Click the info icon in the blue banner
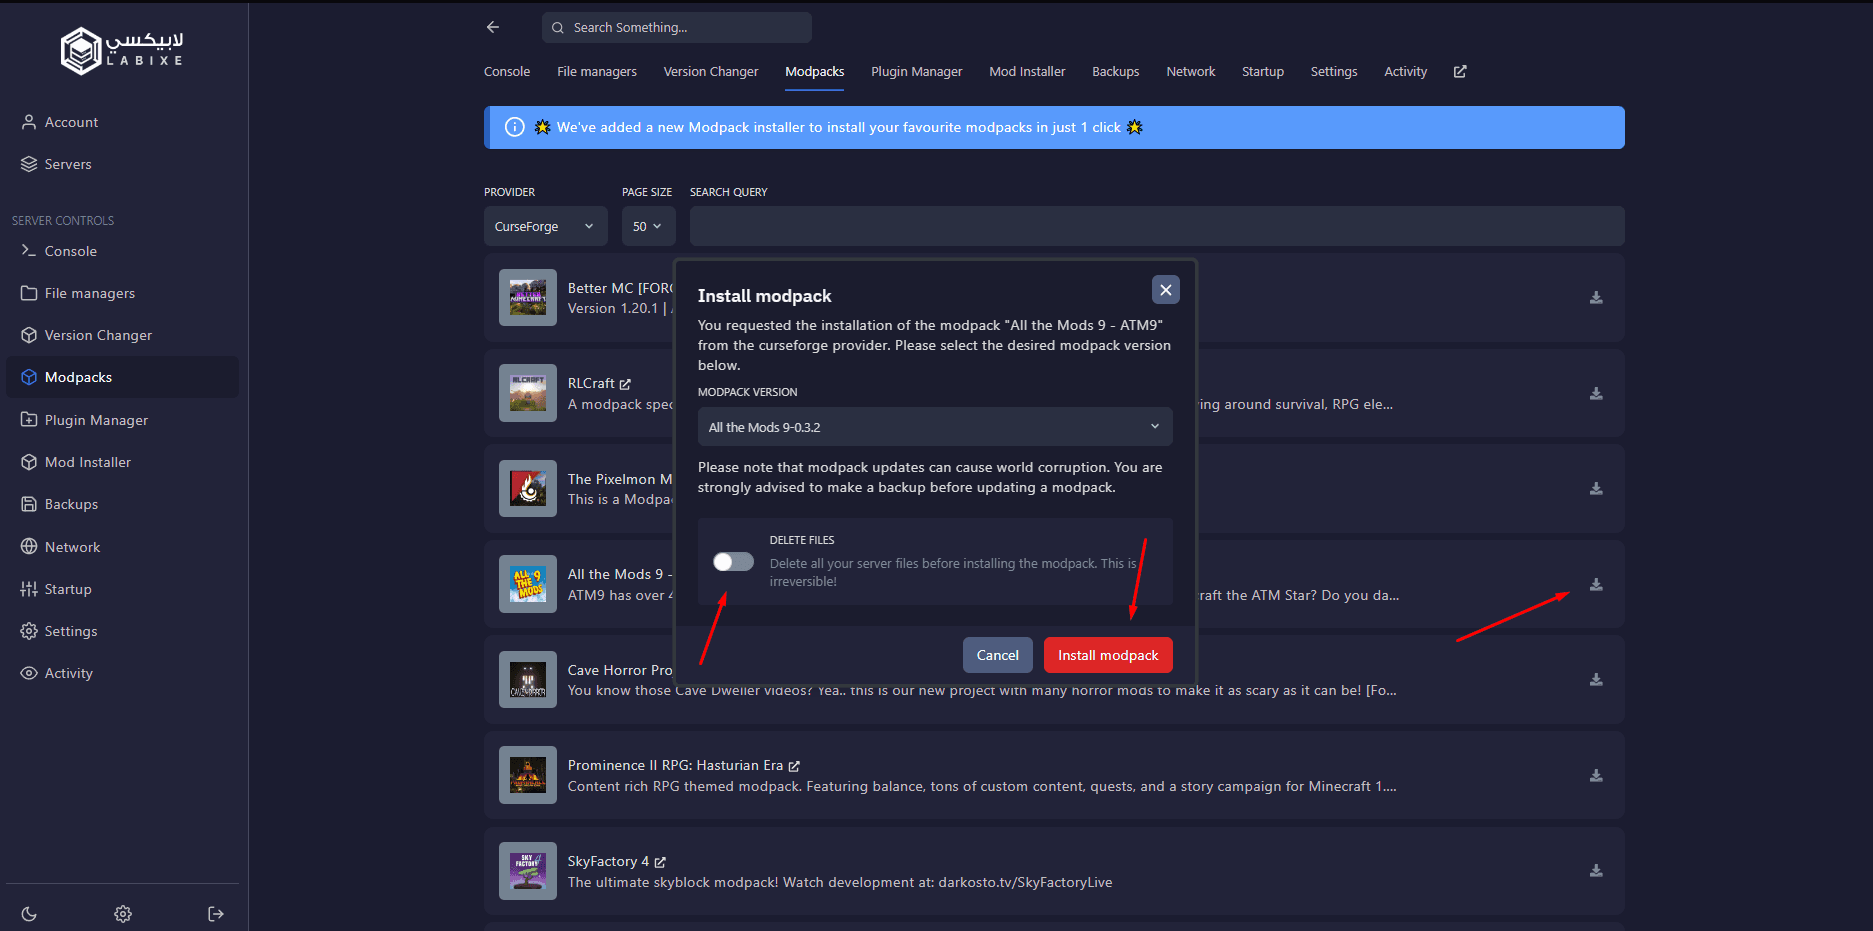Image resolution: width=1873 pixels, height=931 pixels. [515, 127]
